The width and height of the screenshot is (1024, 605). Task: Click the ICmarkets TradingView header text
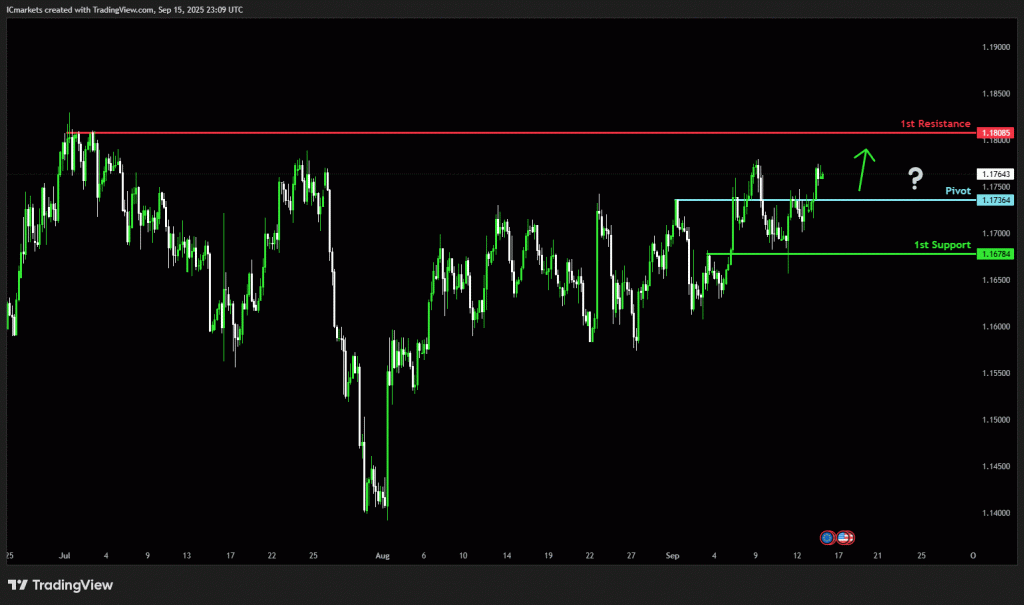(x=125, y=10)
